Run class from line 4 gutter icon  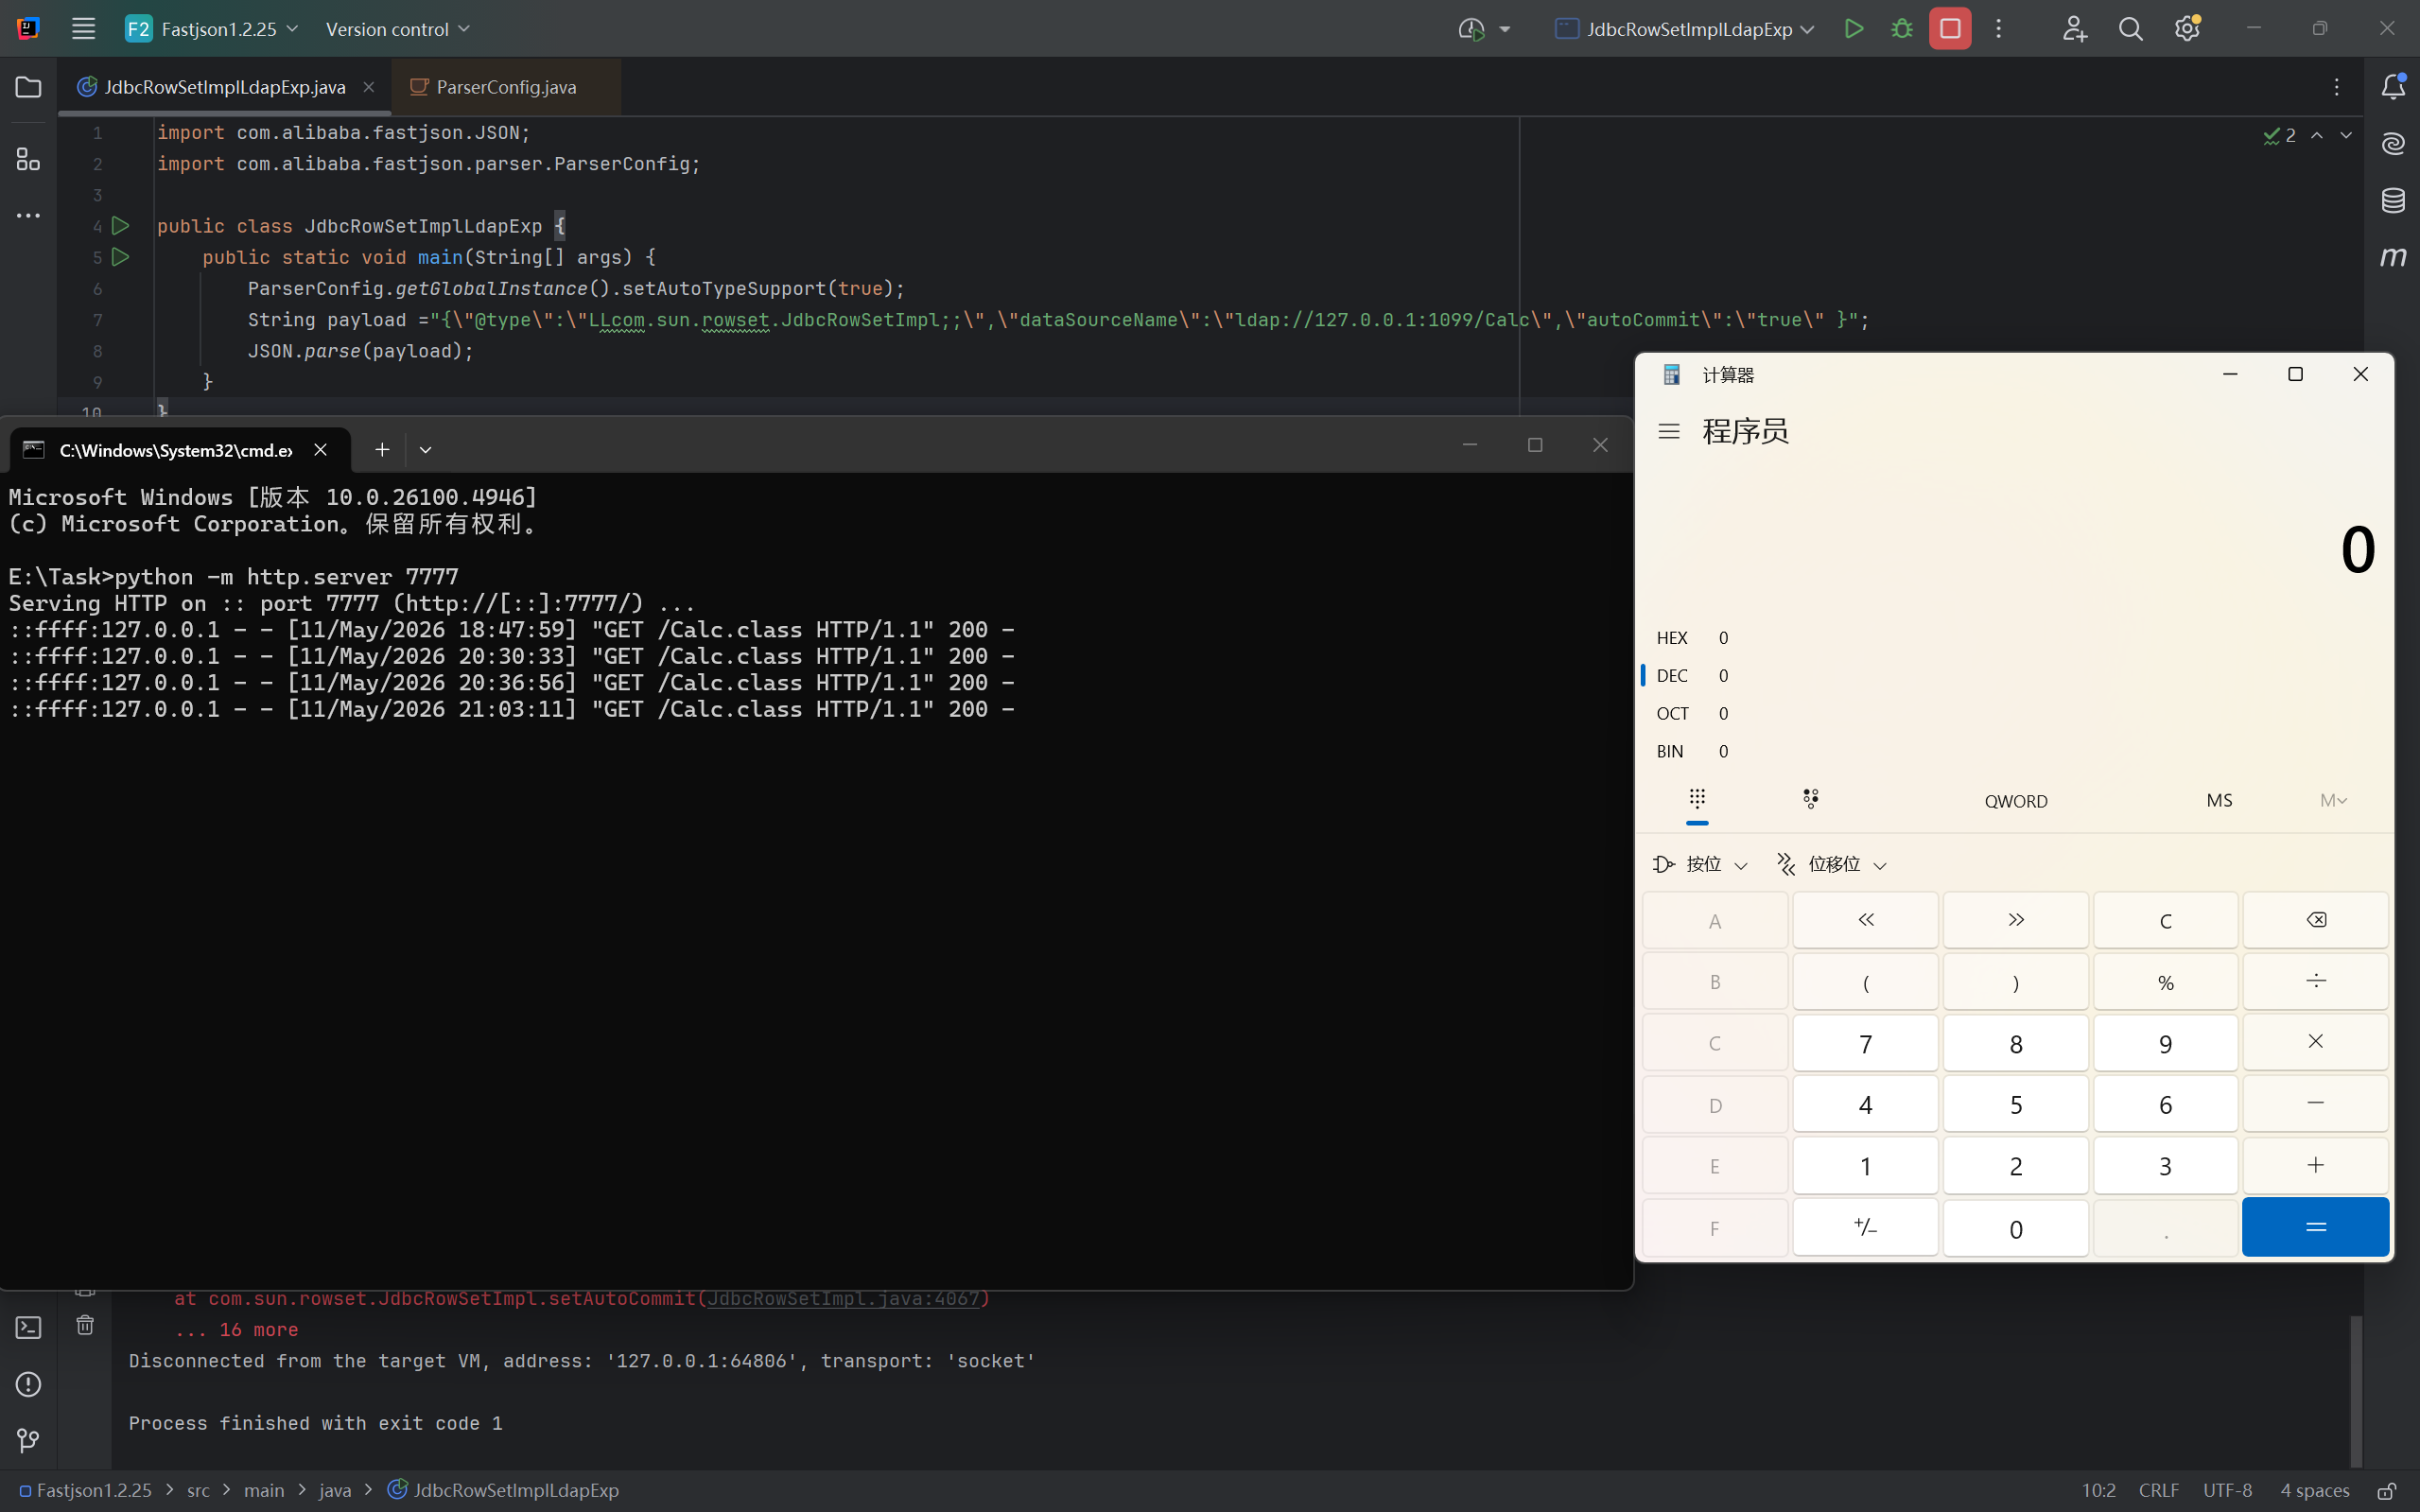tap(120, 226)
